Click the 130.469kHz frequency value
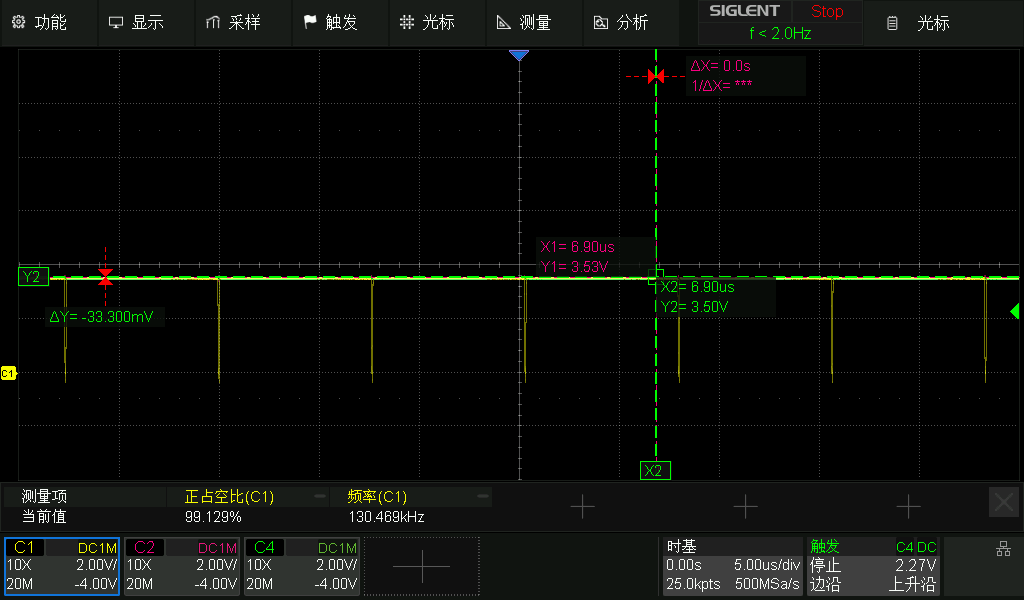1024x600 pixels. coord(387,517)
